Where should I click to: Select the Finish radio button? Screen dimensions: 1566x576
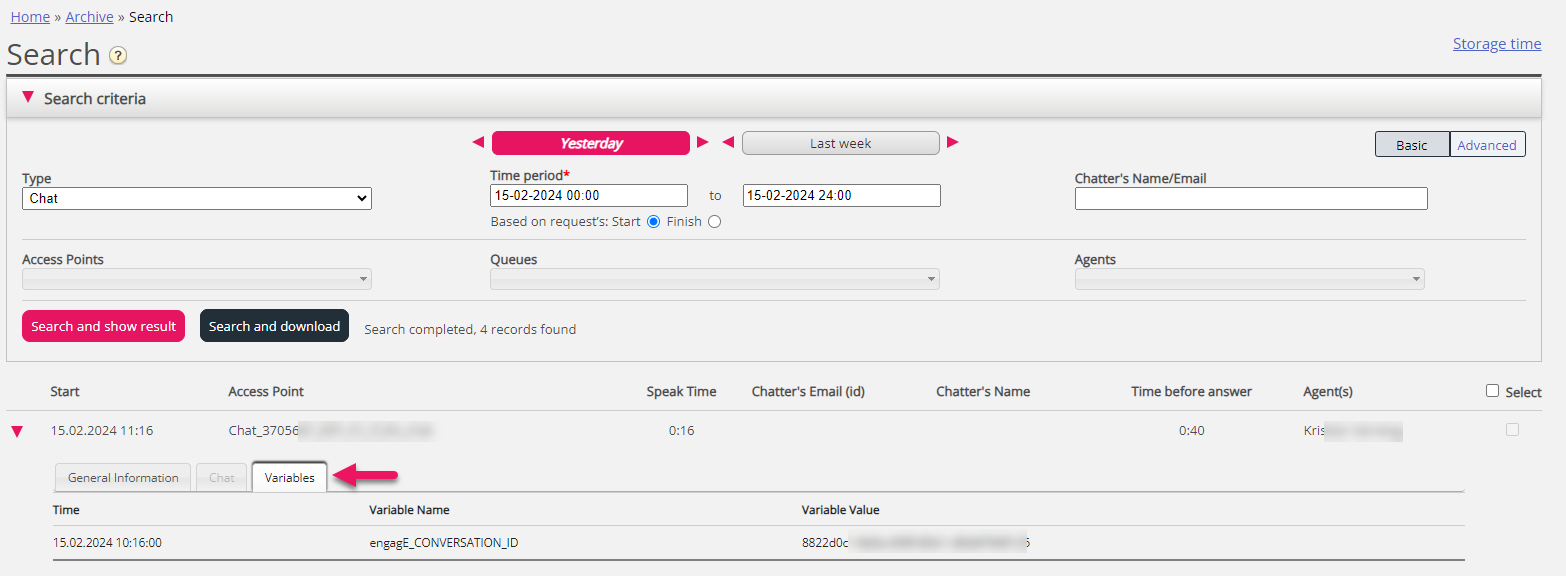(x=714, y=222)
